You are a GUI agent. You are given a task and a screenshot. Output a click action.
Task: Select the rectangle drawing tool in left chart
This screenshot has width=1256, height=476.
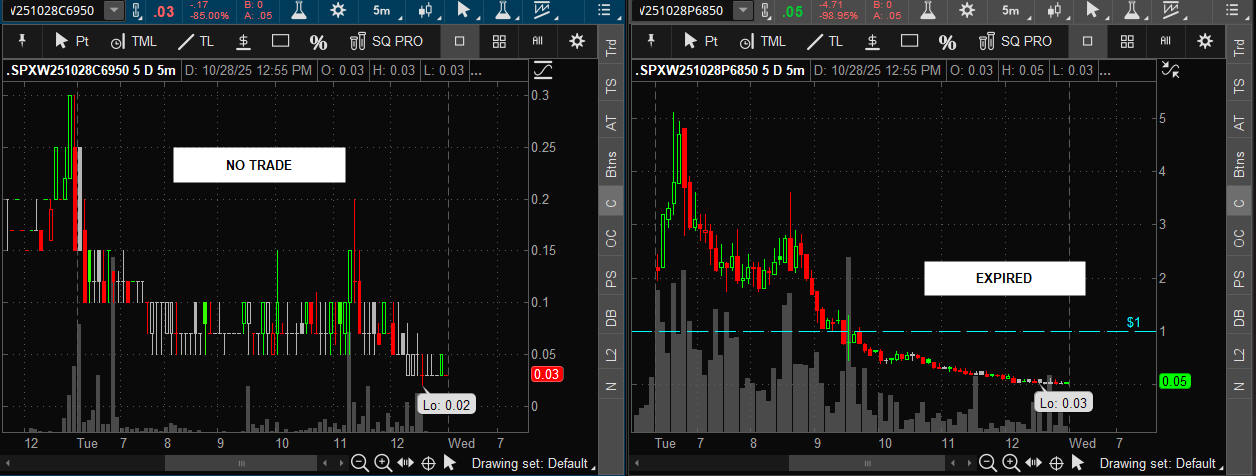tap(281, 41)
